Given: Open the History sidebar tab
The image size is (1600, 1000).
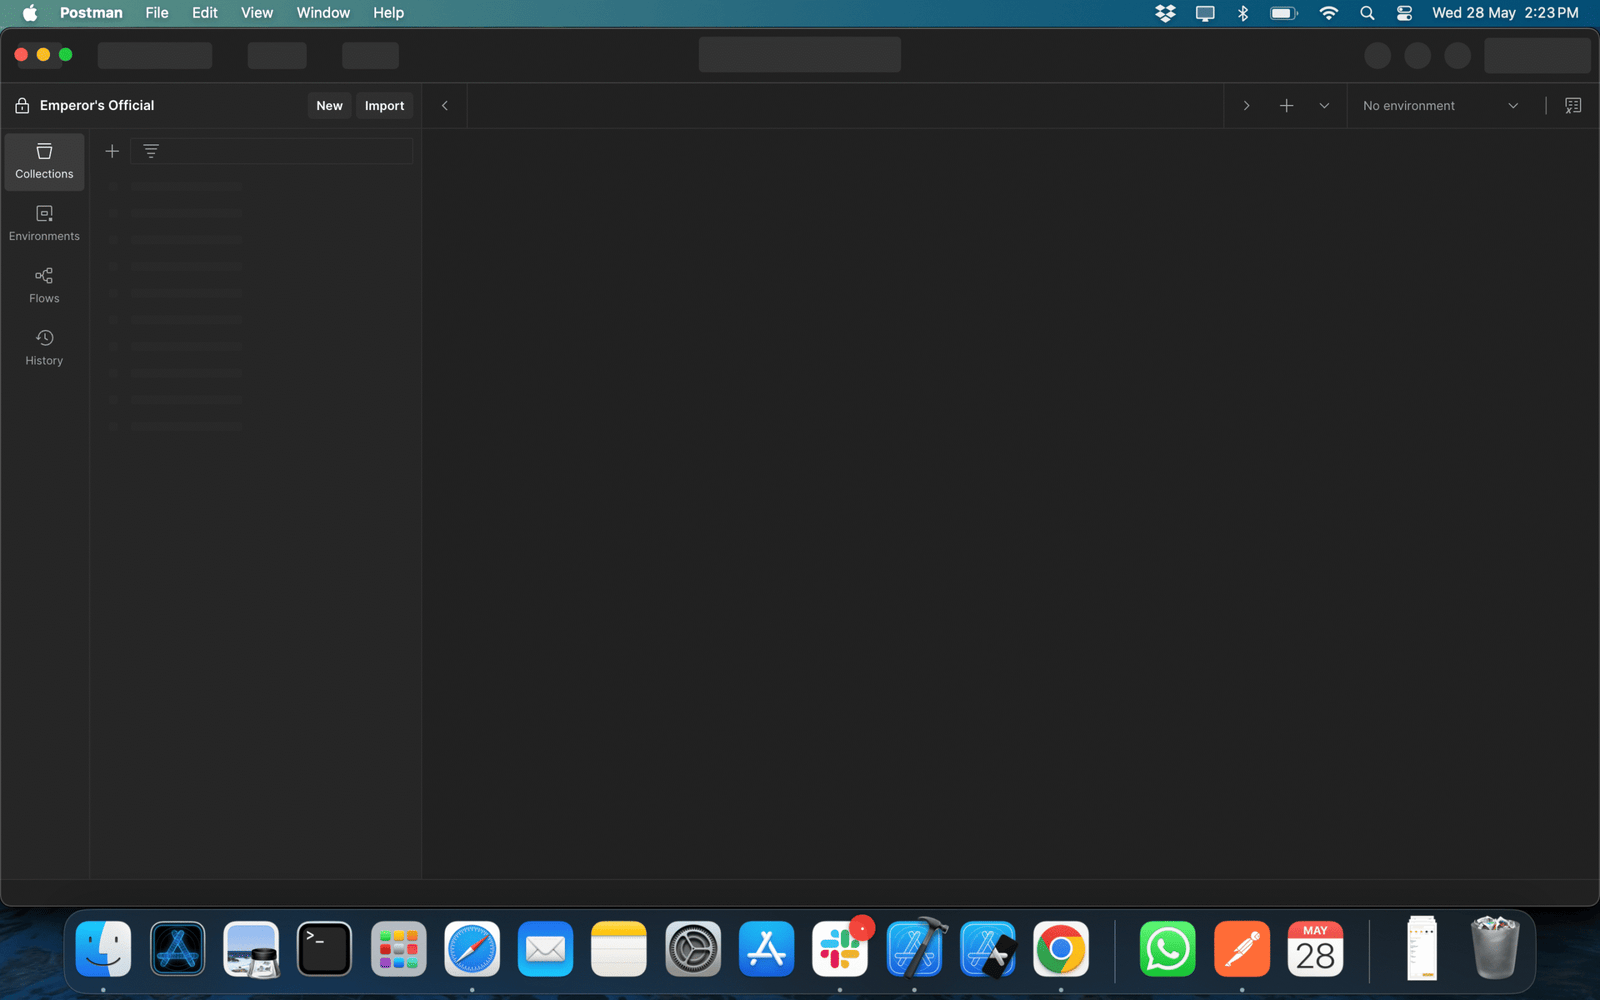Looking at the screenshot, I should (x=44, y=347).
